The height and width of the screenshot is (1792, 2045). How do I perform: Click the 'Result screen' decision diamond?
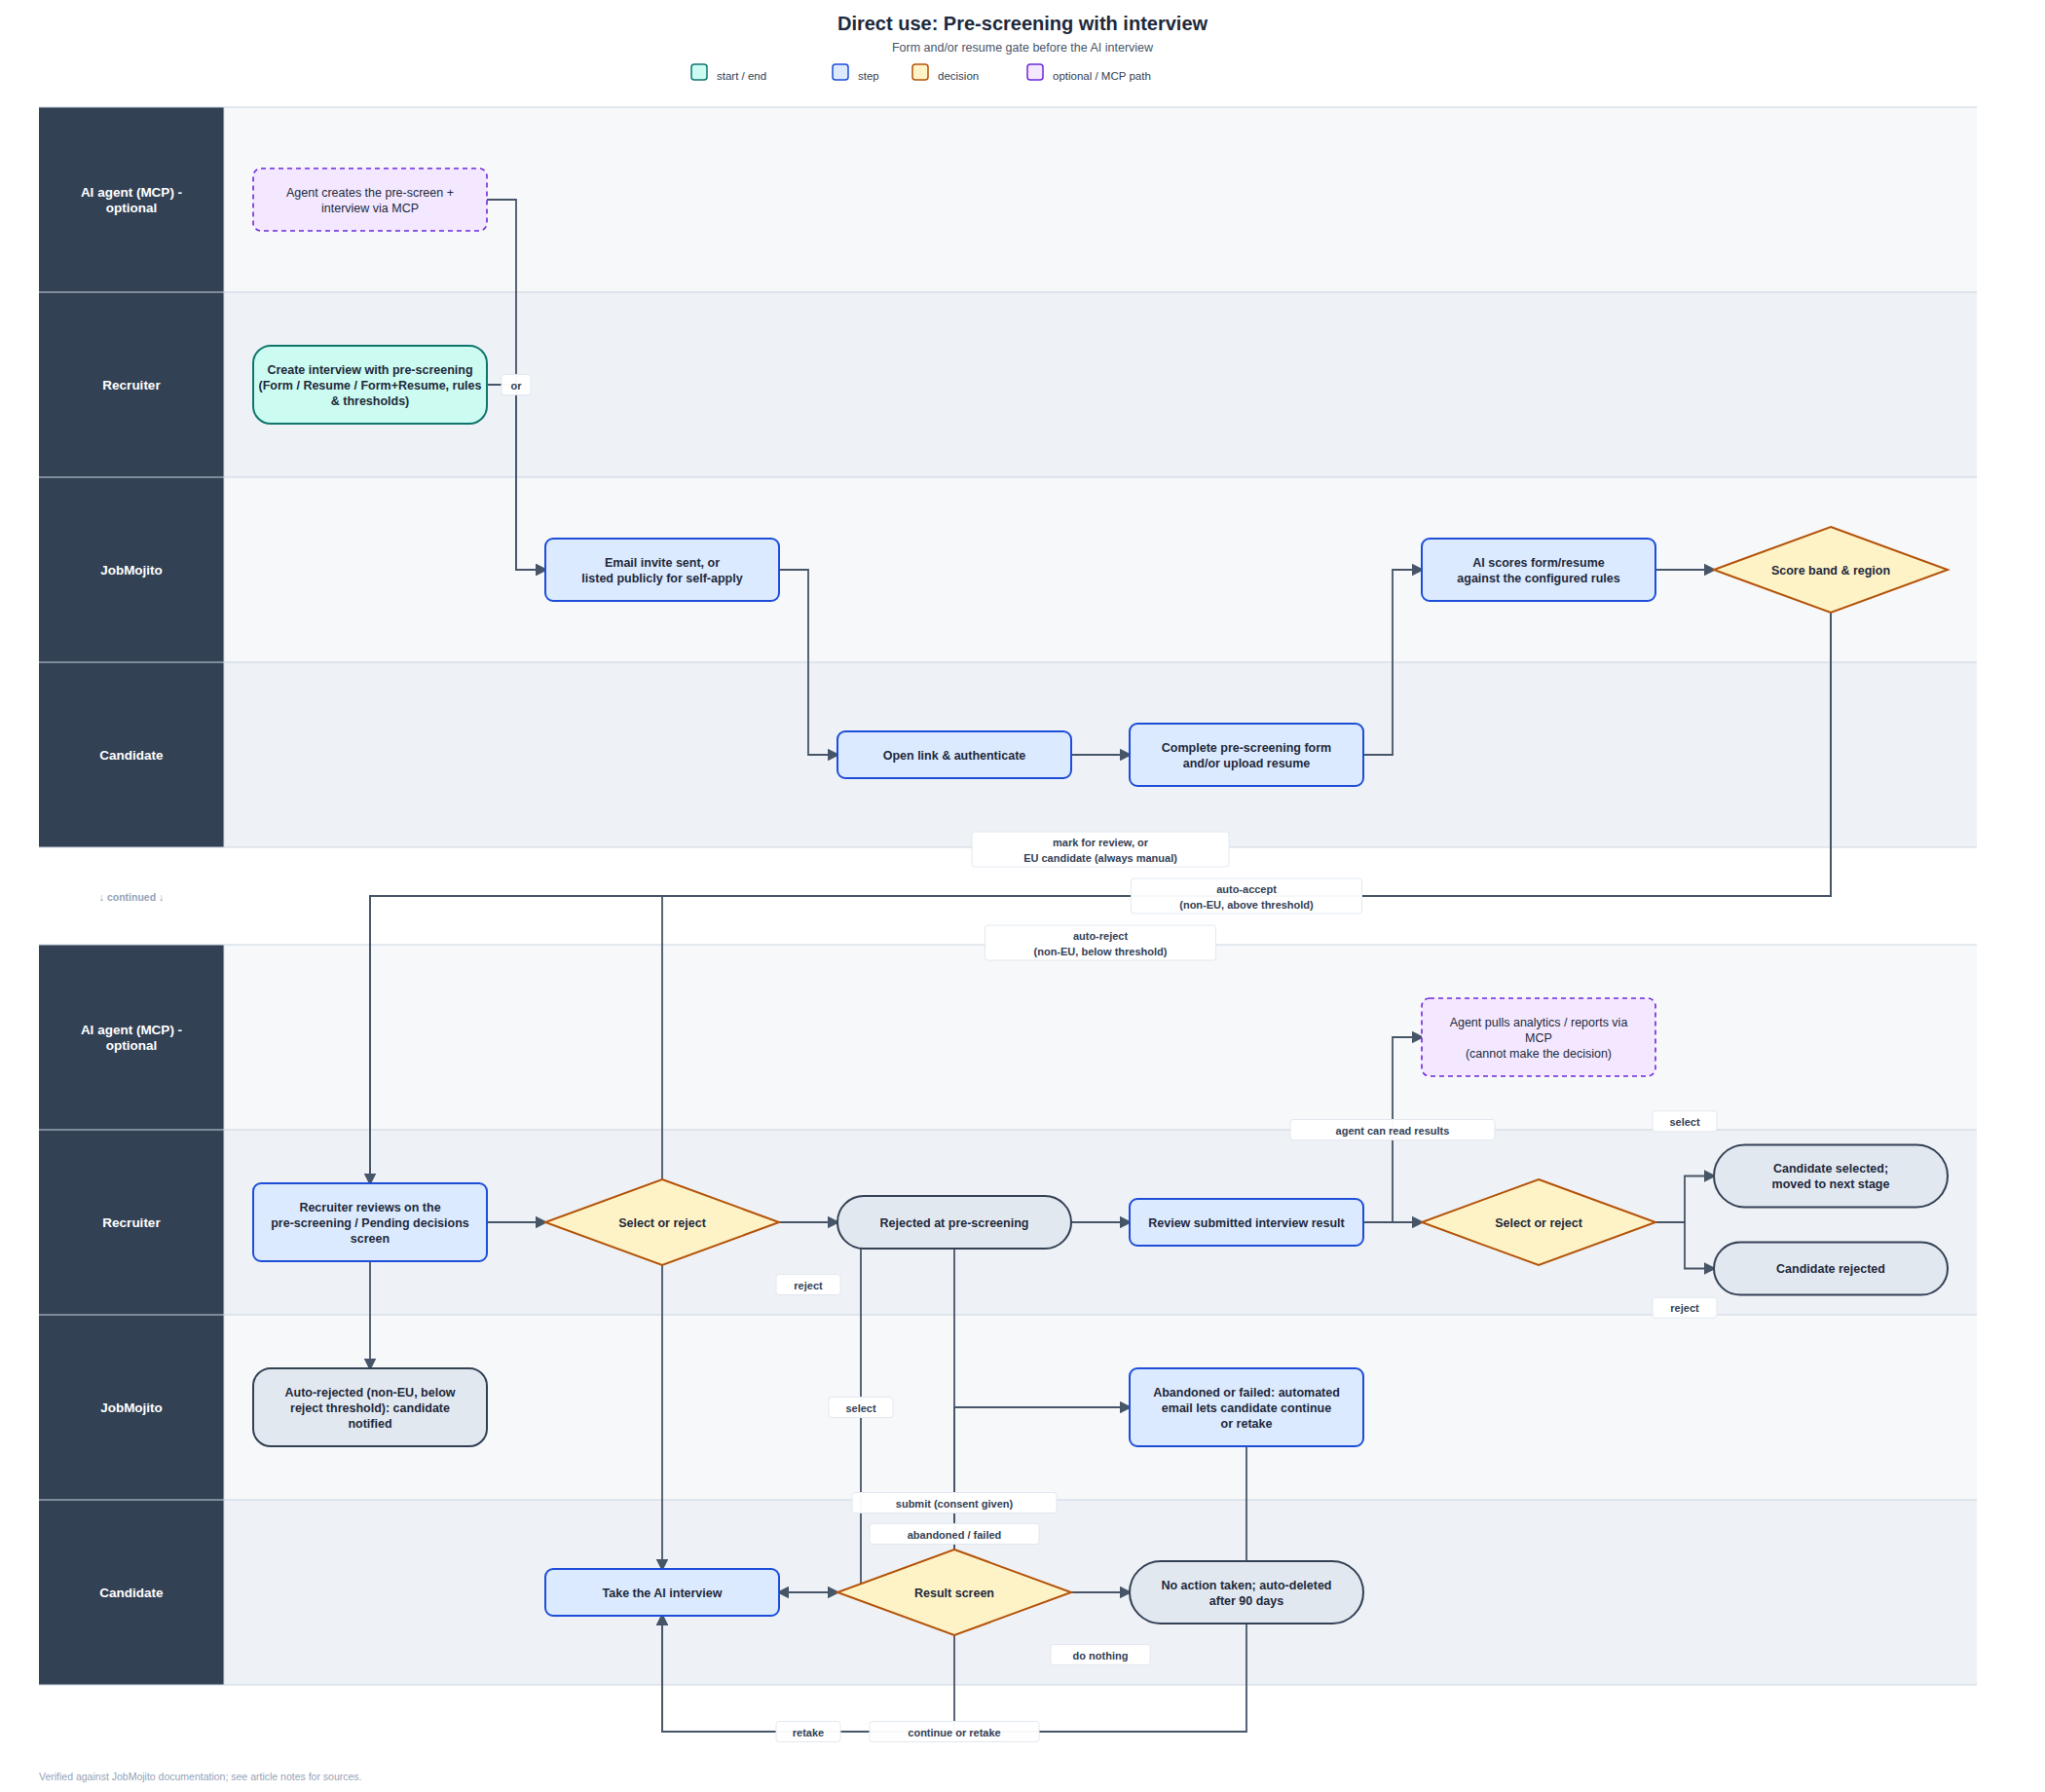[954, 1592]
